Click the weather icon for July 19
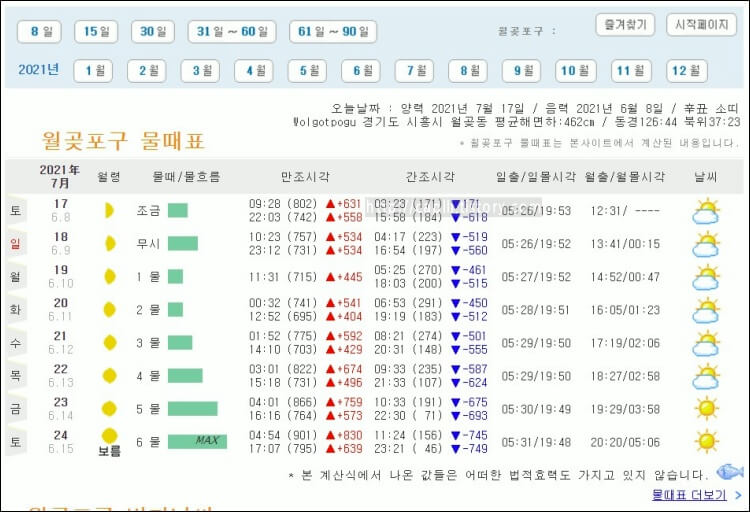 point(706,278)
